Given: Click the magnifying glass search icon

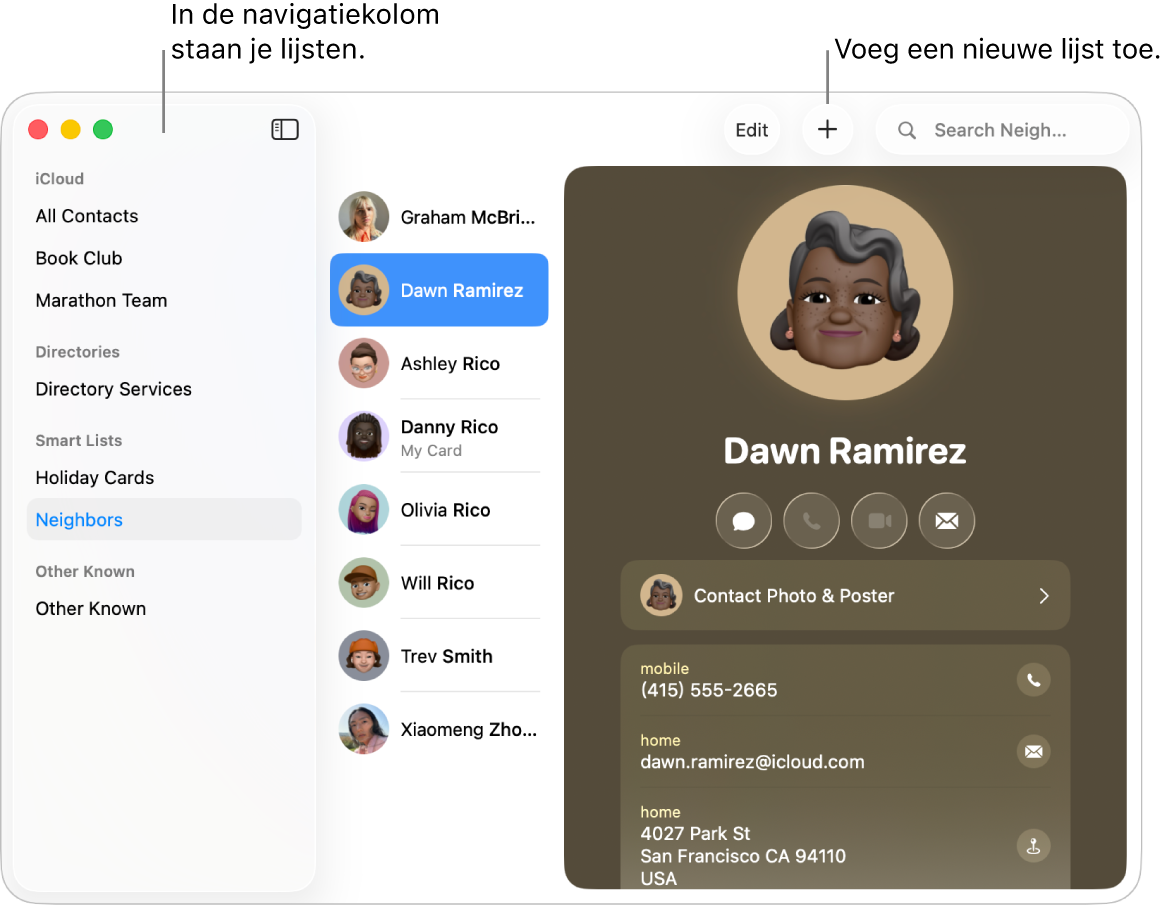Looking at the screenshot, I should 907,131.
